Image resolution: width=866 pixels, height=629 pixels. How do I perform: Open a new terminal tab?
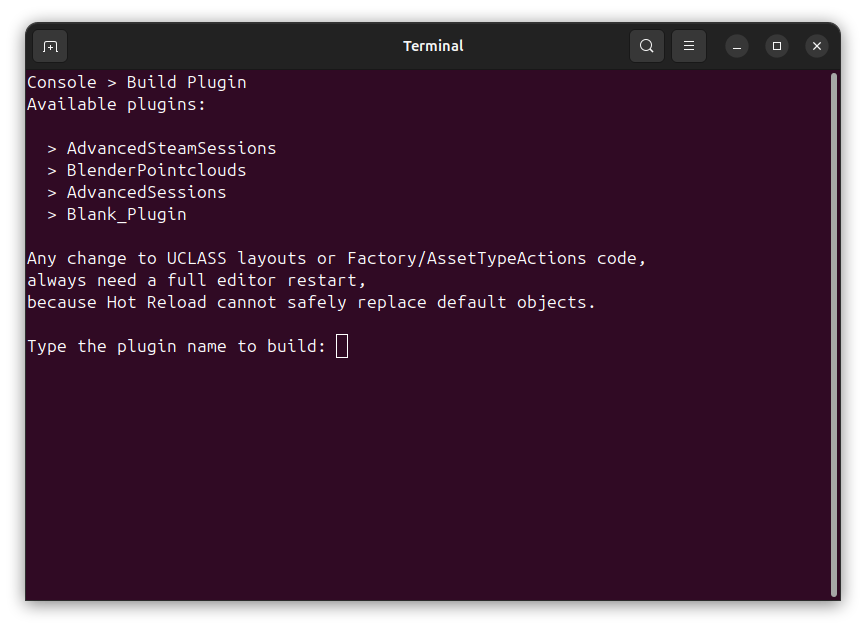point(50,46)
